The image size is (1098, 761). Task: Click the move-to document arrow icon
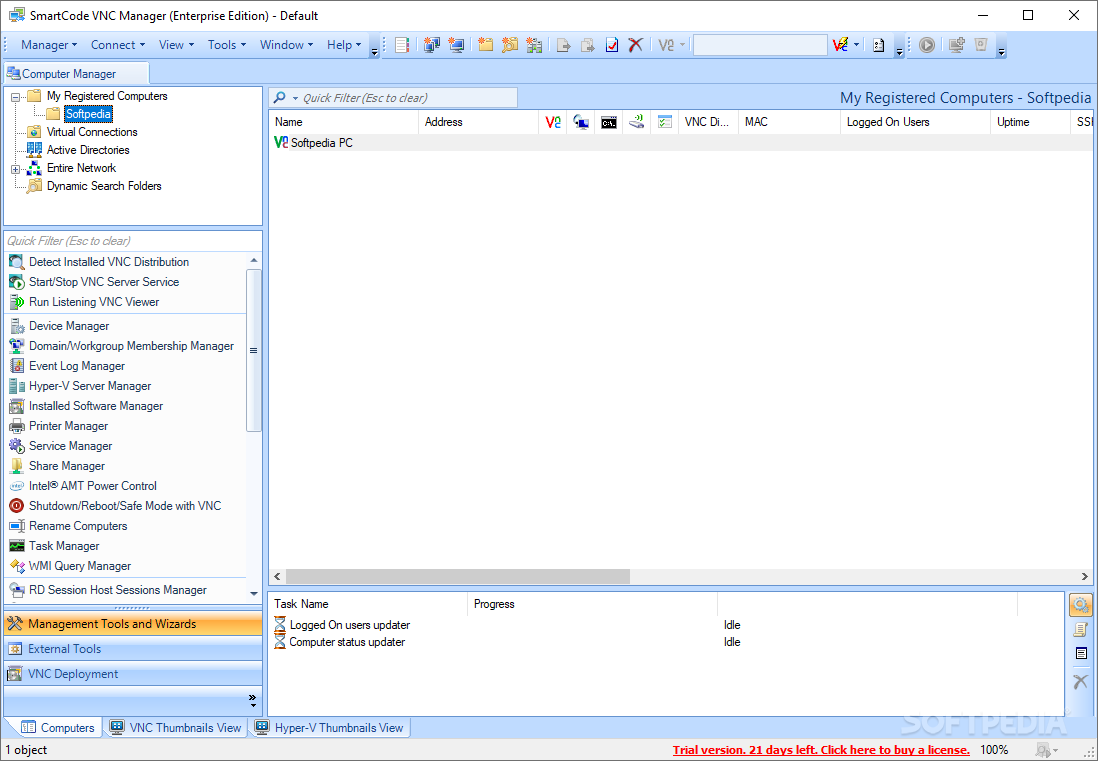coord(564,45)
